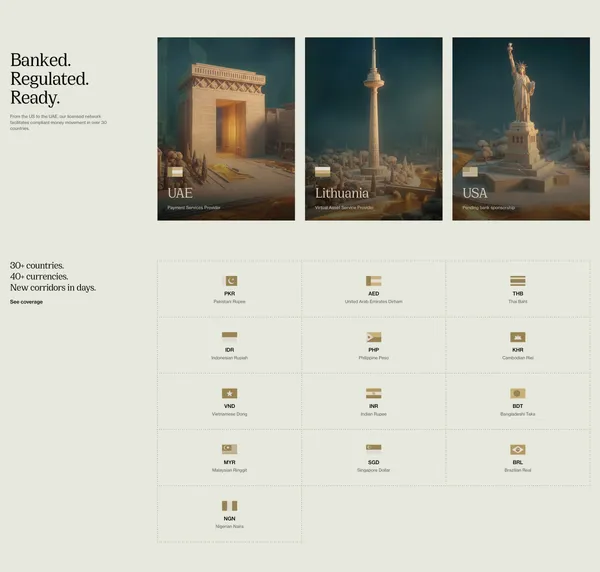
Task: Click the Pending bank sponsorship caption
Action: pos(489,208)
